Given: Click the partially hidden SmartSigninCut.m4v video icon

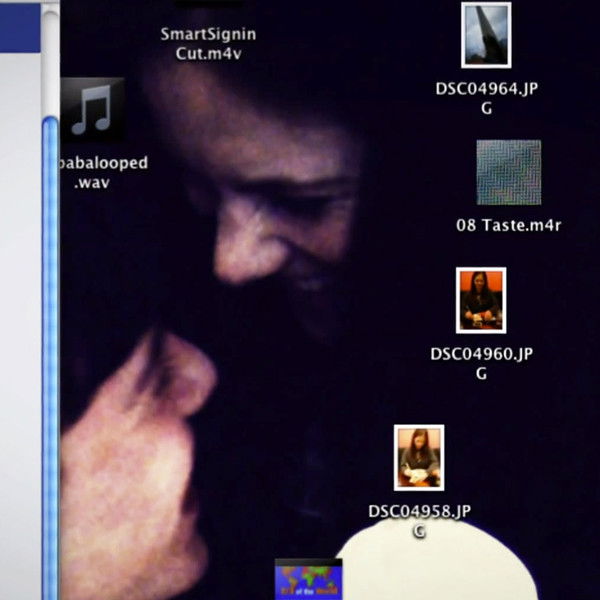Looking at the screenshot, I should [x=208, y=8].
